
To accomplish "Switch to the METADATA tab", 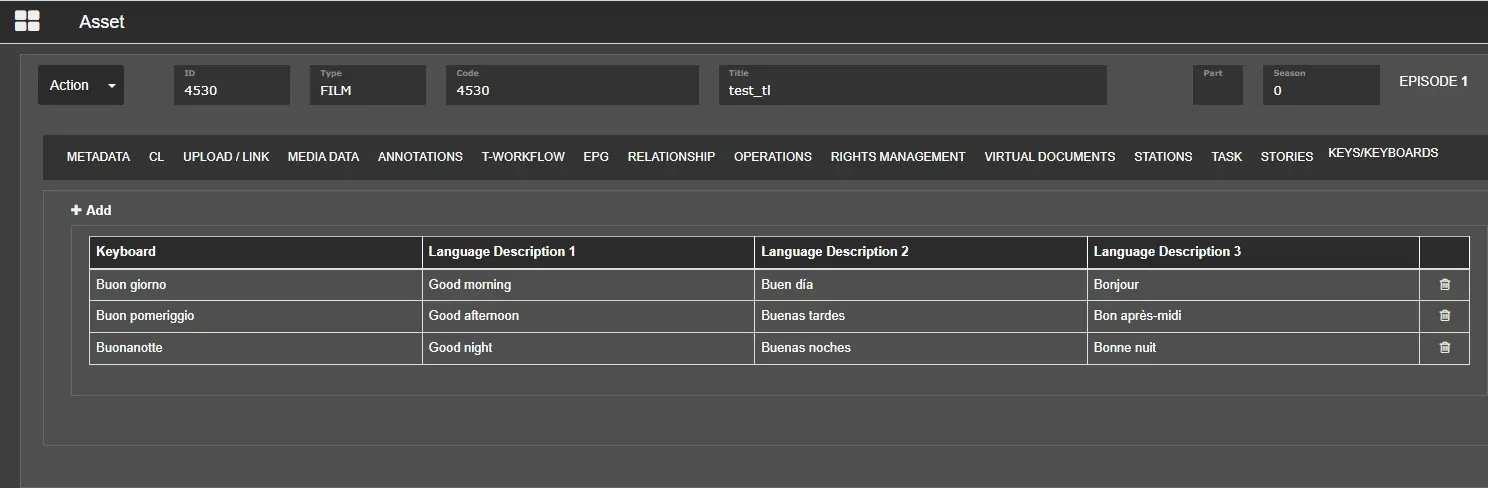I will click(98, 157).
